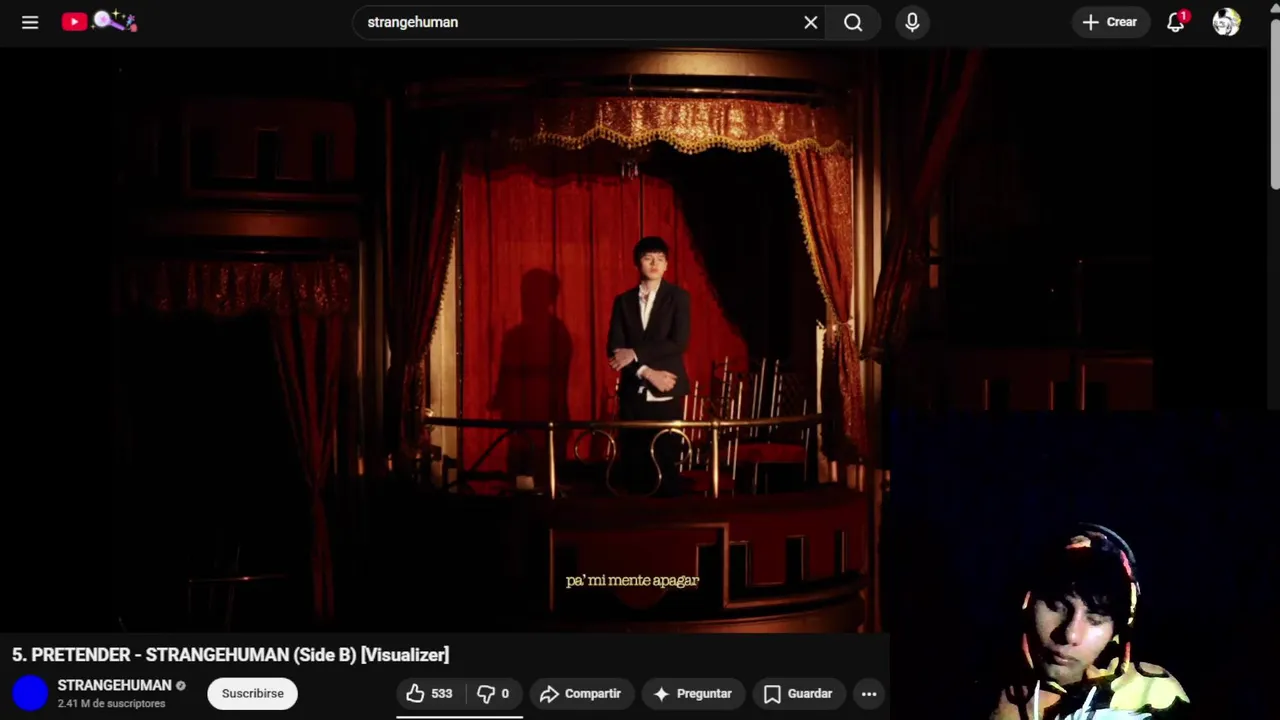Select the video title text
The image size is (1280, 720).
[x=231, y=655]
